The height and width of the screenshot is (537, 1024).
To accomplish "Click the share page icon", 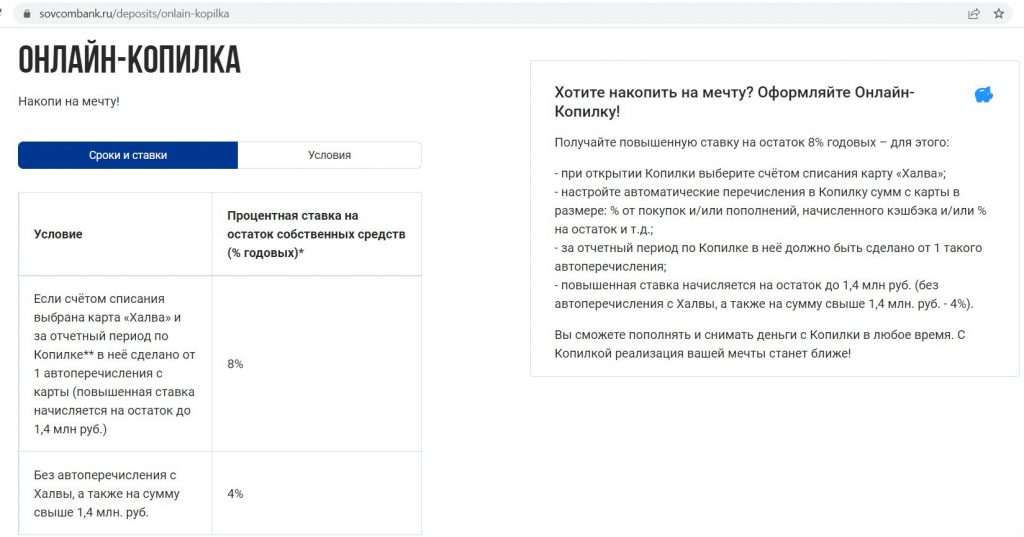I will click(x=973, y=15).
